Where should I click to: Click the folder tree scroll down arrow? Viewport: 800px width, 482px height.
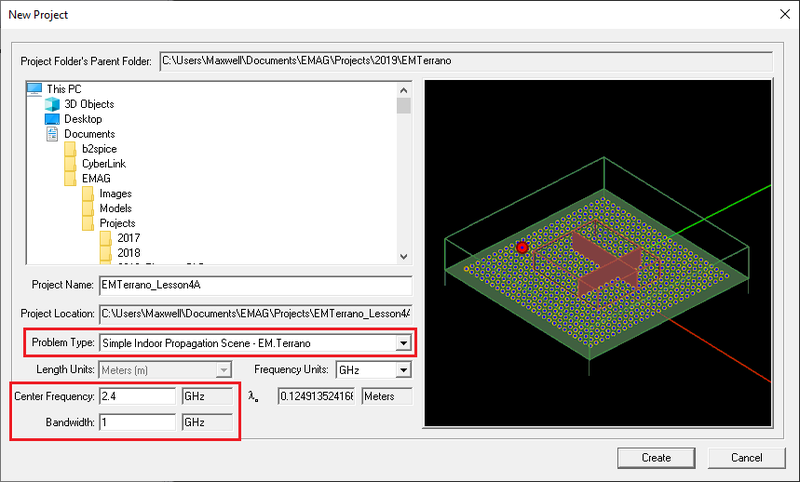coord(403,256)
